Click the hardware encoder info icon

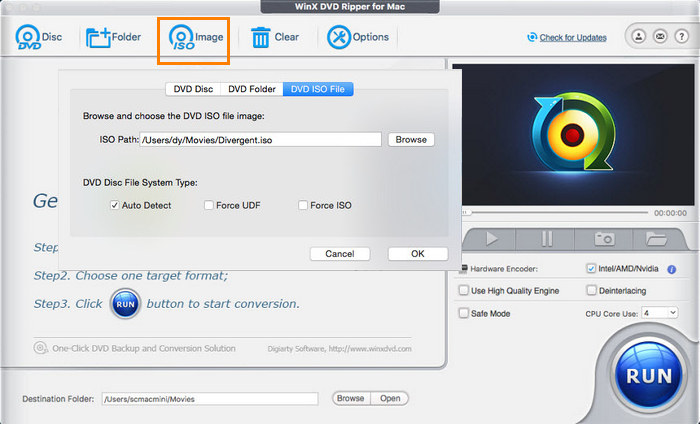click(671, 269)
